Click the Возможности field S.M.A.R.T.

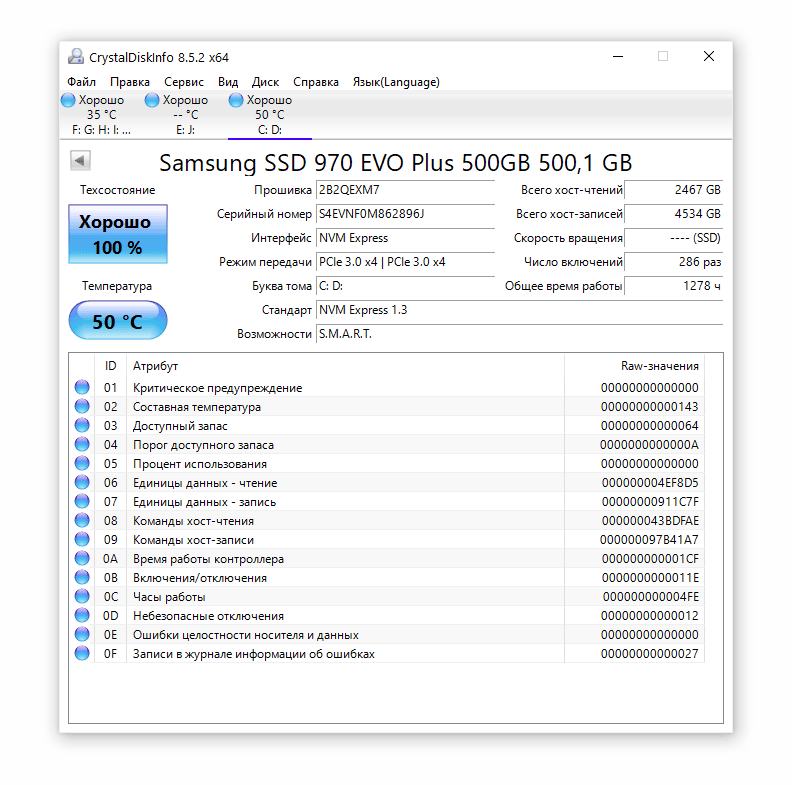(519, 334)
